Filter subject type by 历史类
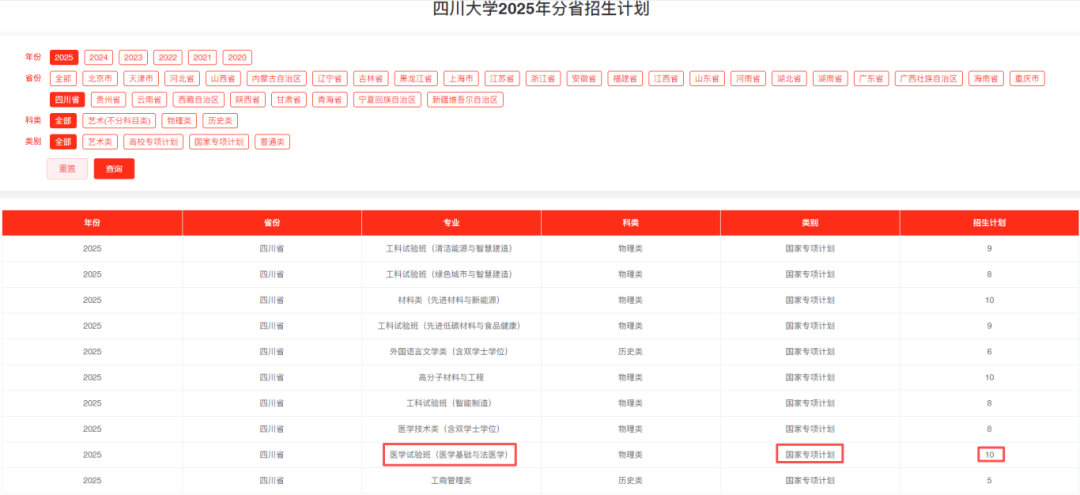The image size is (1080, 495). point(220,121)
